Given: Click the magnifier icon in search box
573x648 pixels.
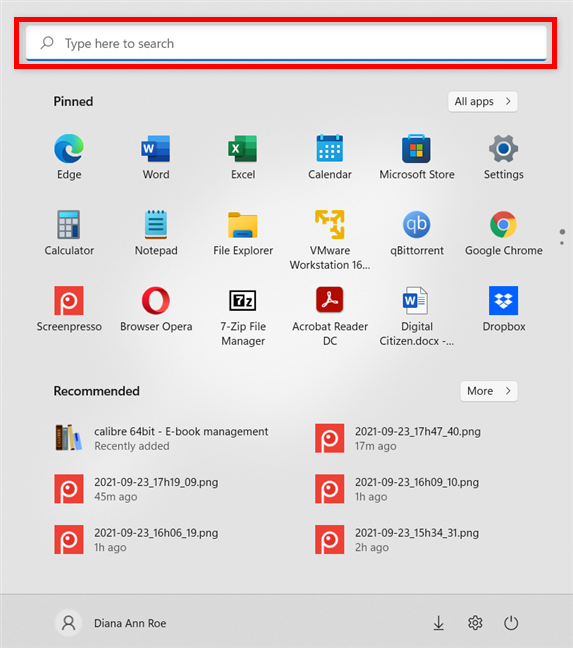Looking at the screenshot, I should point(47,43).
